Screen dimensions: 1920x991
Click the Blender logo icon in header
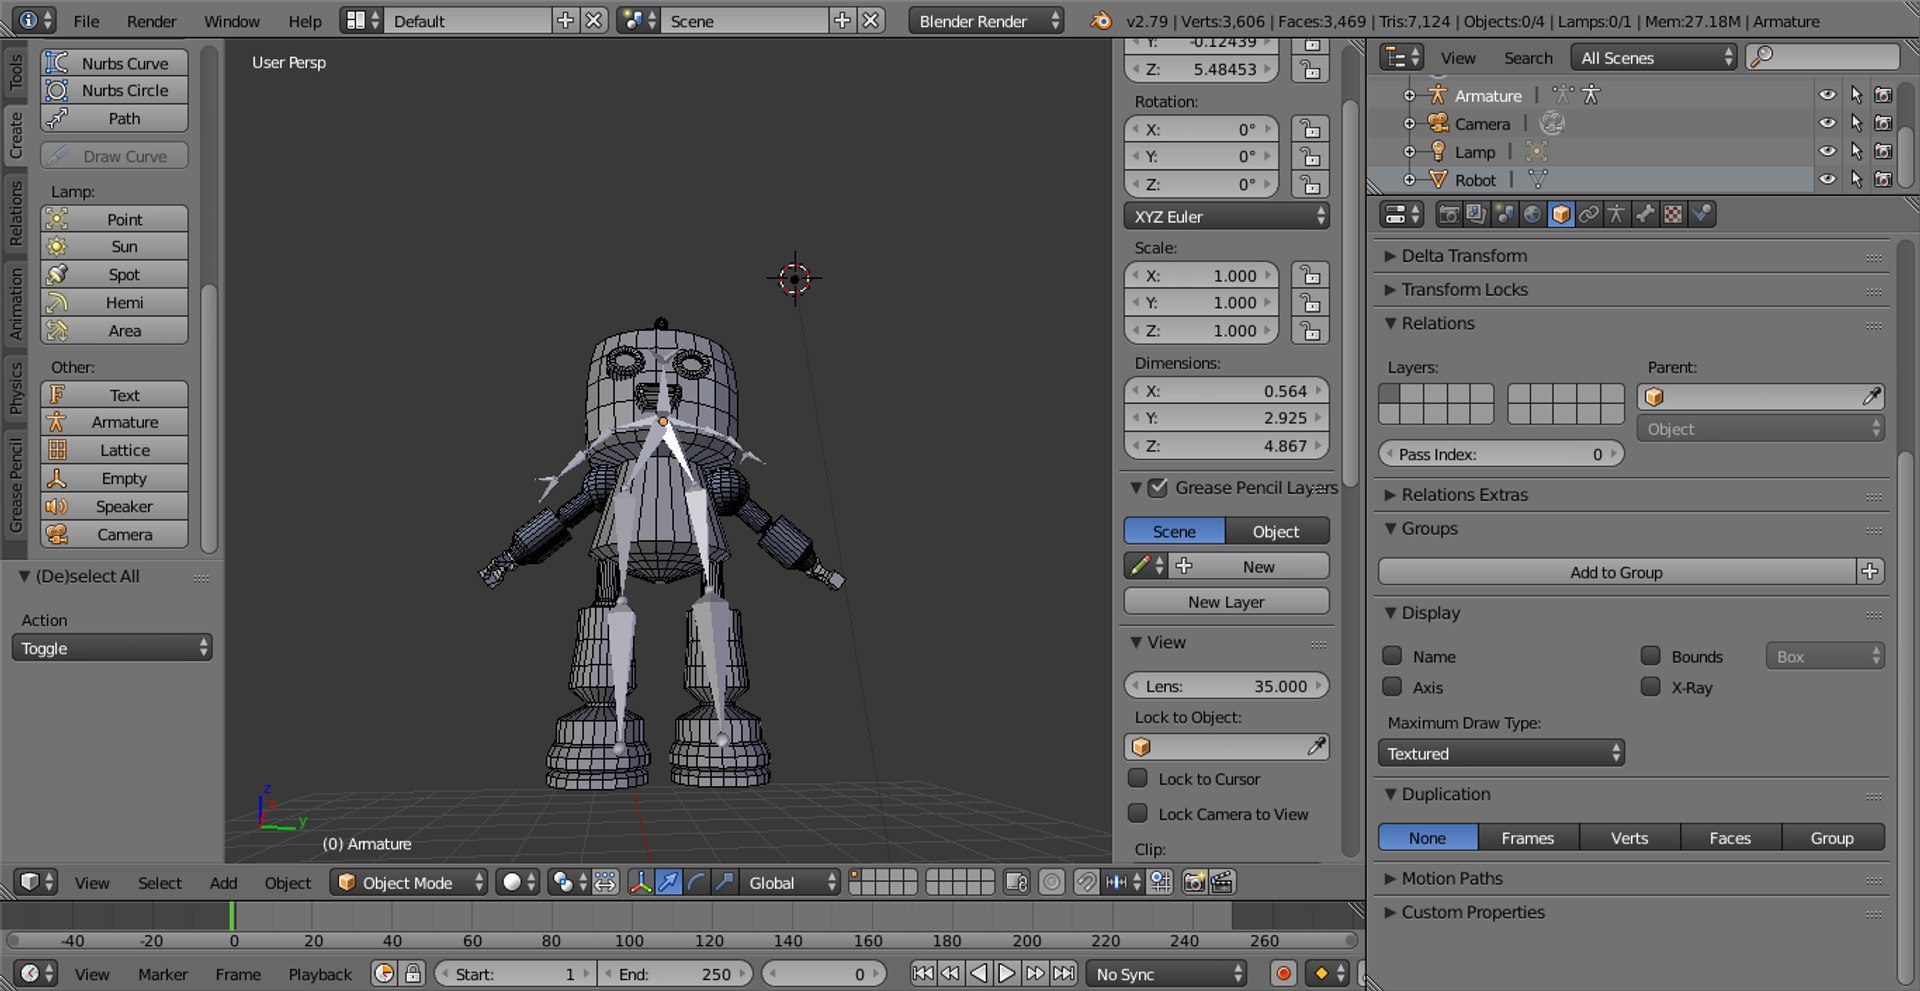(x=1101, y=21)
